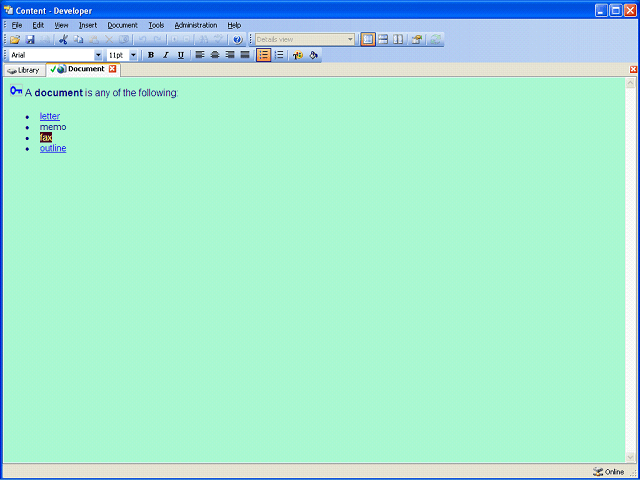Follow the letter hyperlink
Image resolution: width=640 pixels, height=480 pixels.
(50, 116)
